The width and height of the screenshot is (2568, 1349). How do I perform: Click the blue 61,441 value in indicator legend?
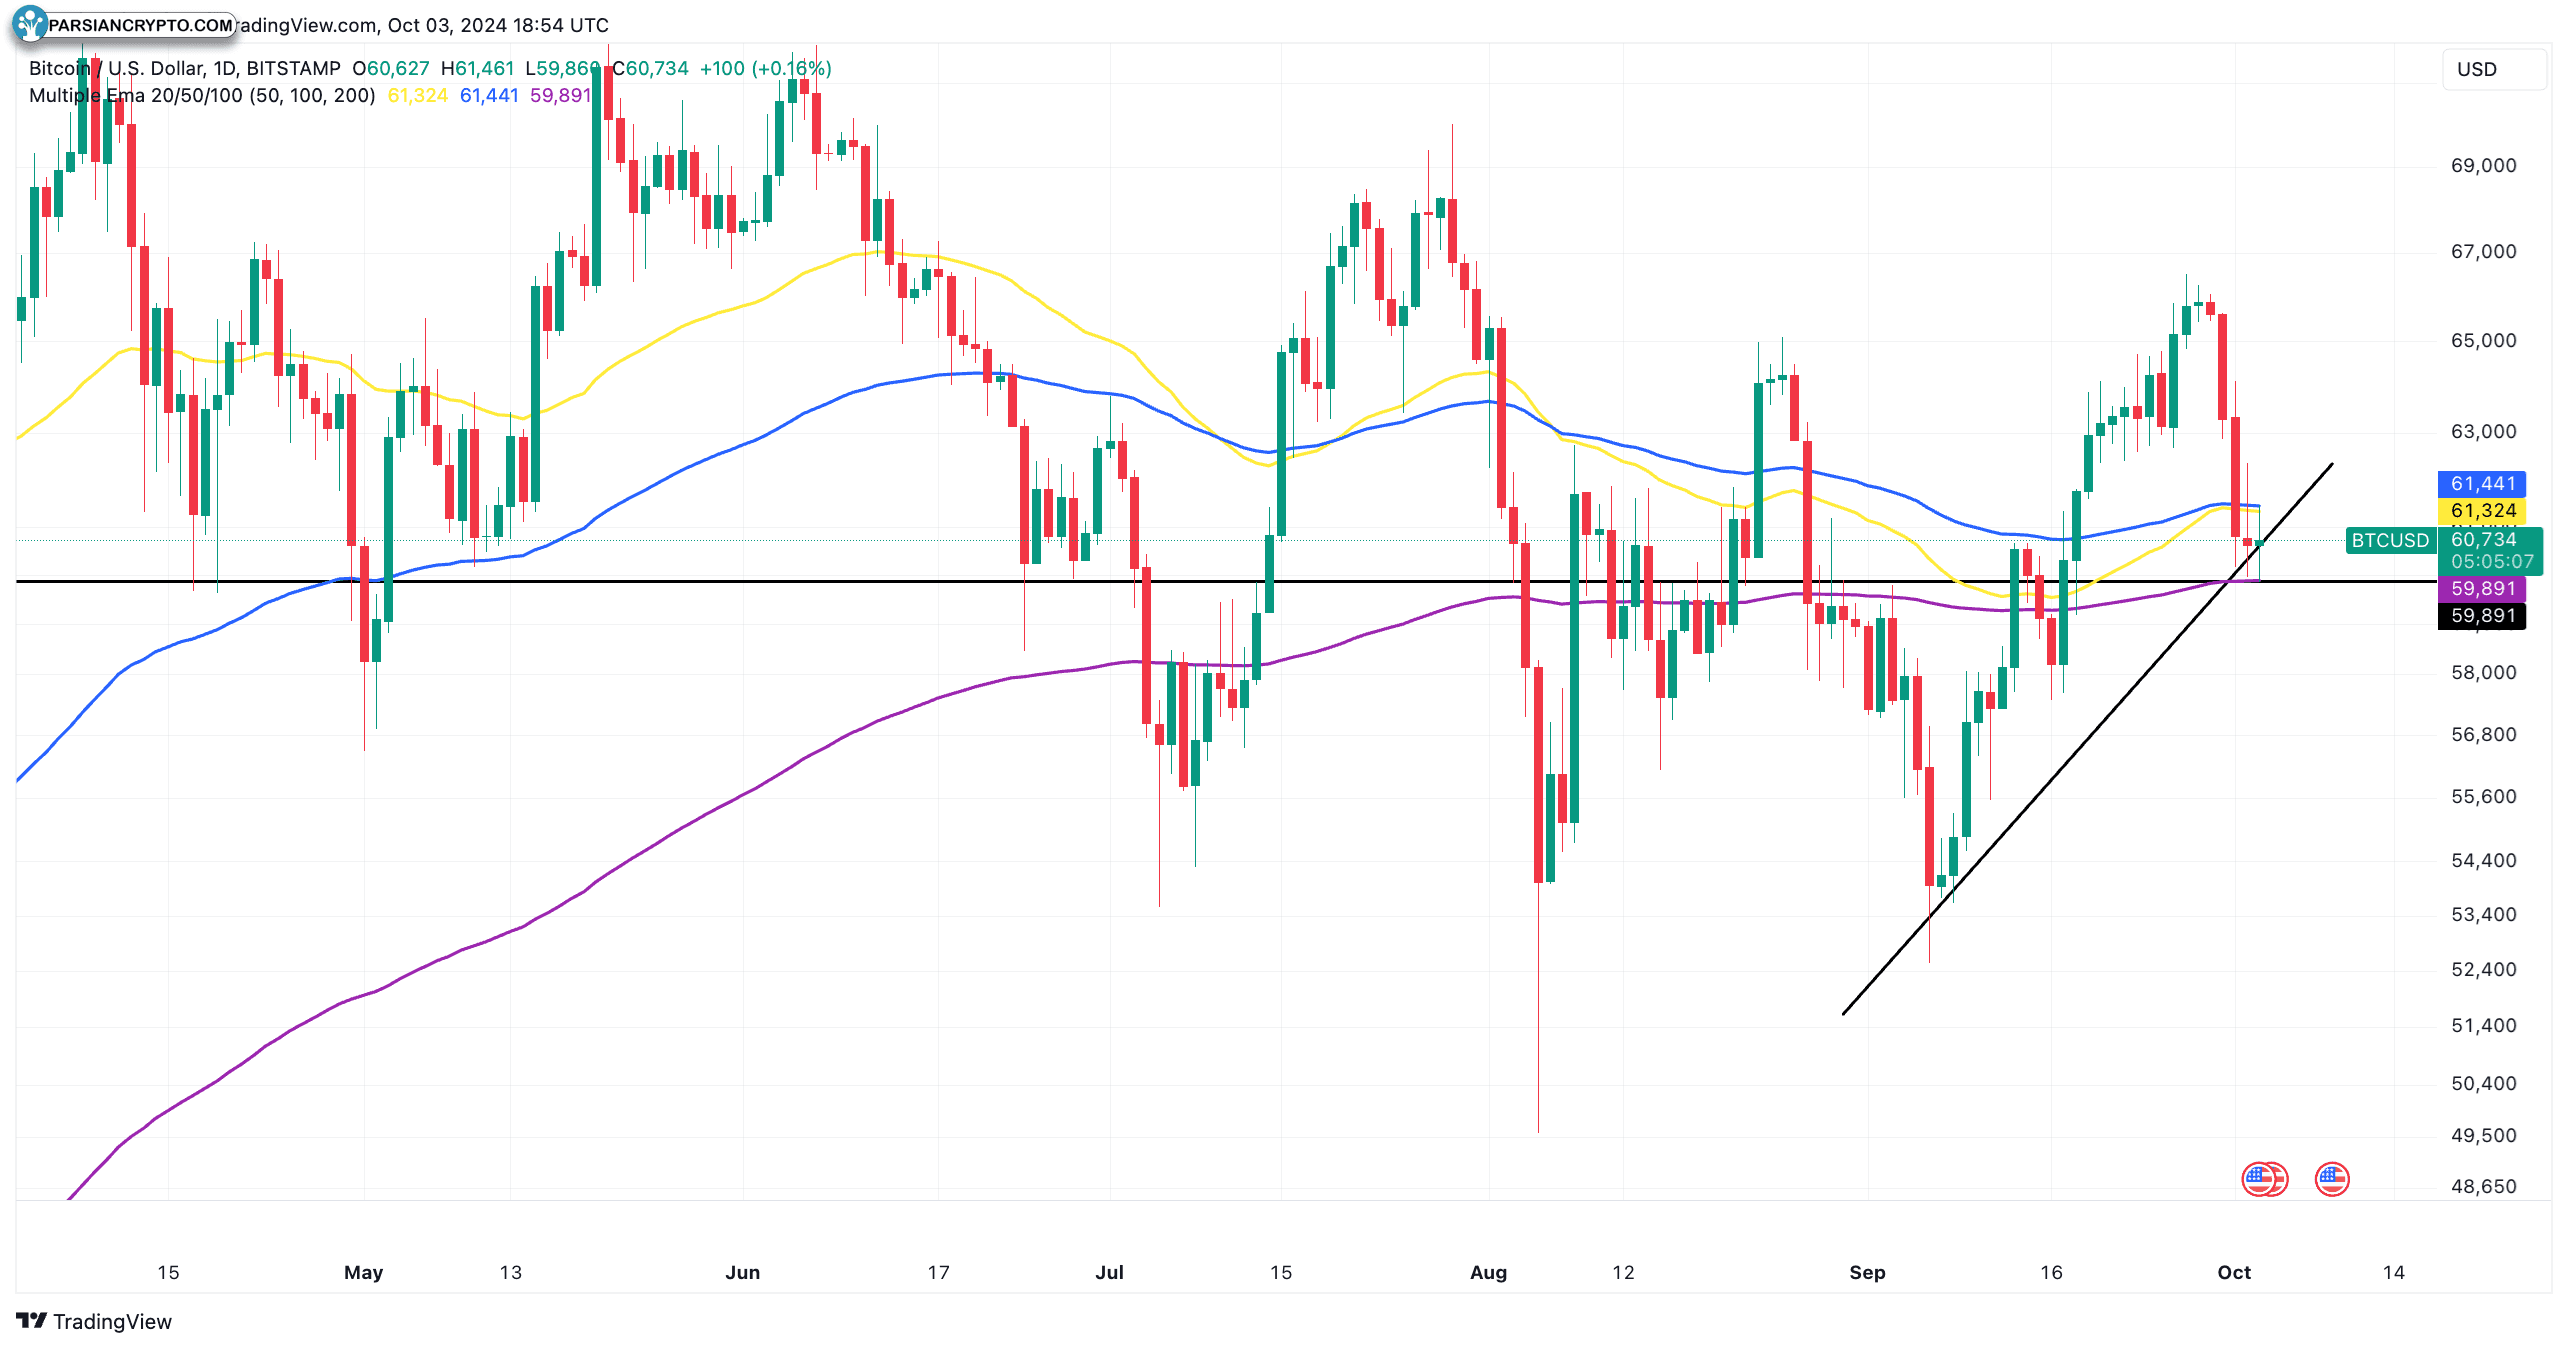(x=489, y=95)
